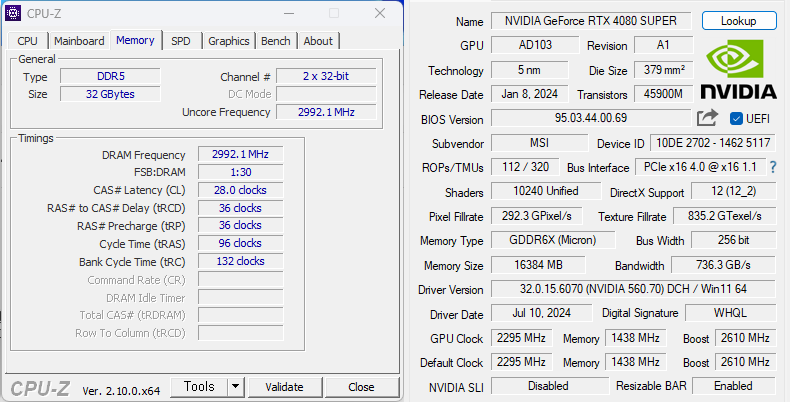
Task: Open the Mainboard tab
Action: [79, 41]
